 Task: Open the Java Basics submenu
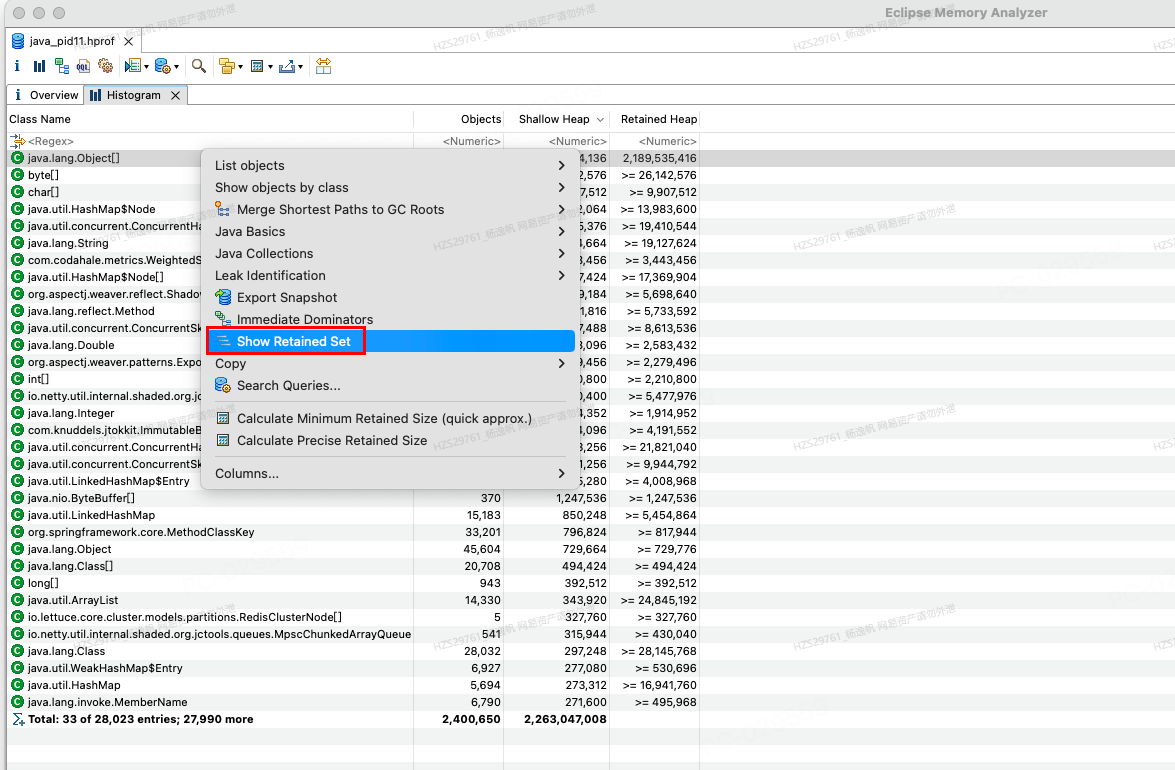390,231
